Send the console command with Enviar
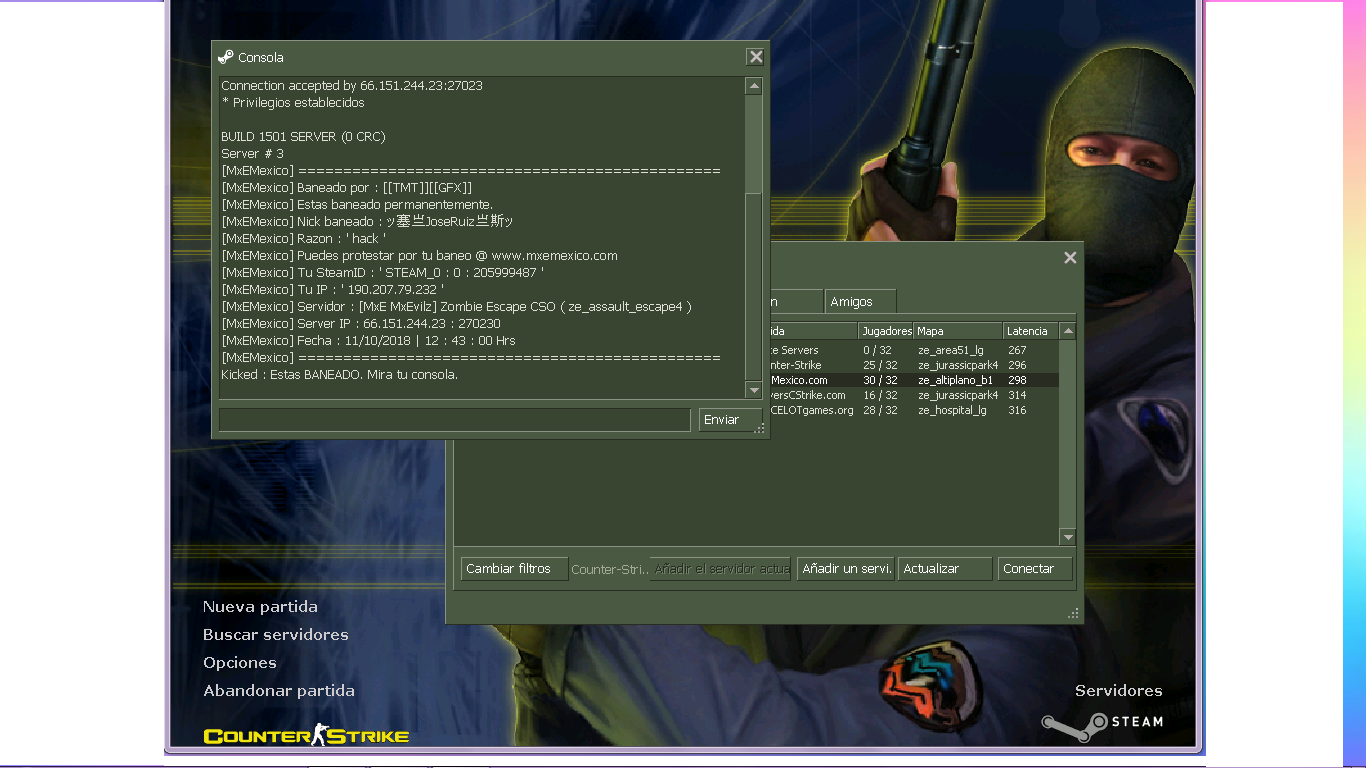Viewport: 1366px width, 768px height. [729, 420]
